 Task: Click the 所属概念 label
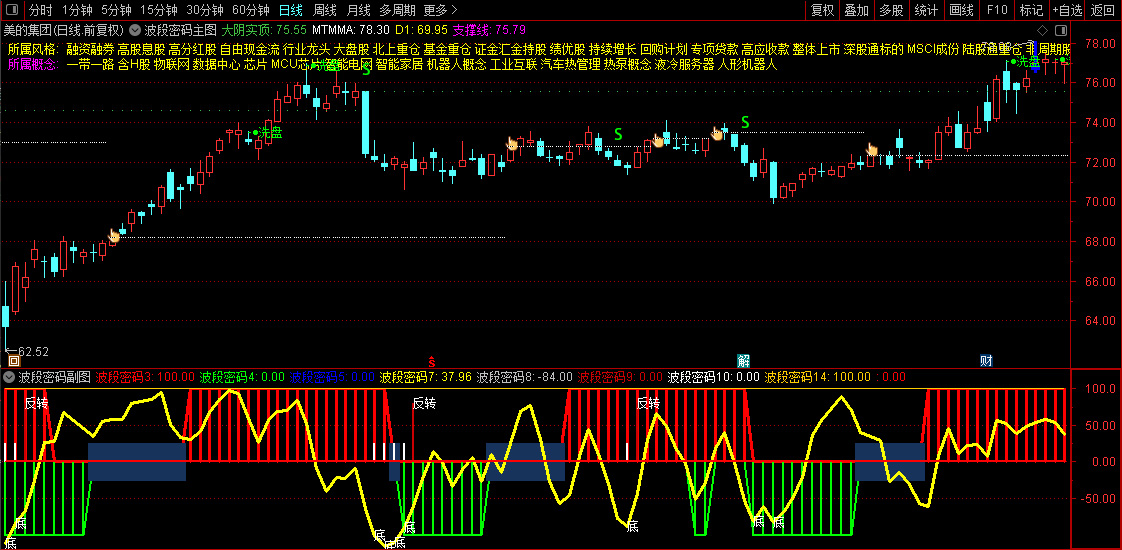35,64
